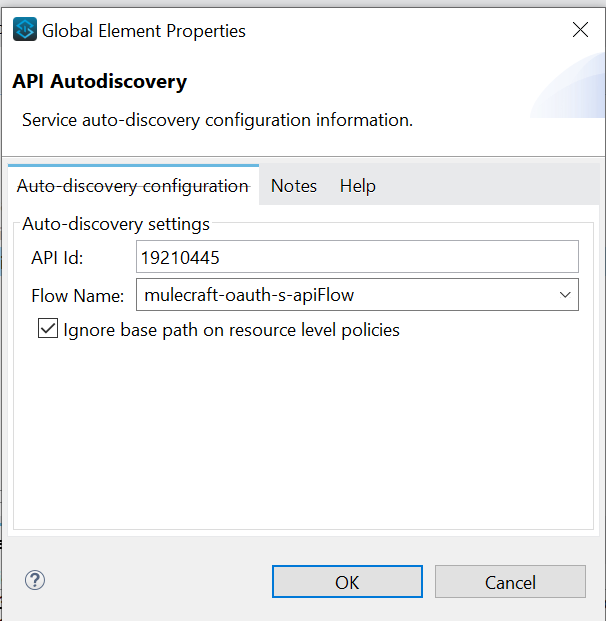
Task: Expand the Flow Name dropdown arrow
Action: [x=566, y=295]
